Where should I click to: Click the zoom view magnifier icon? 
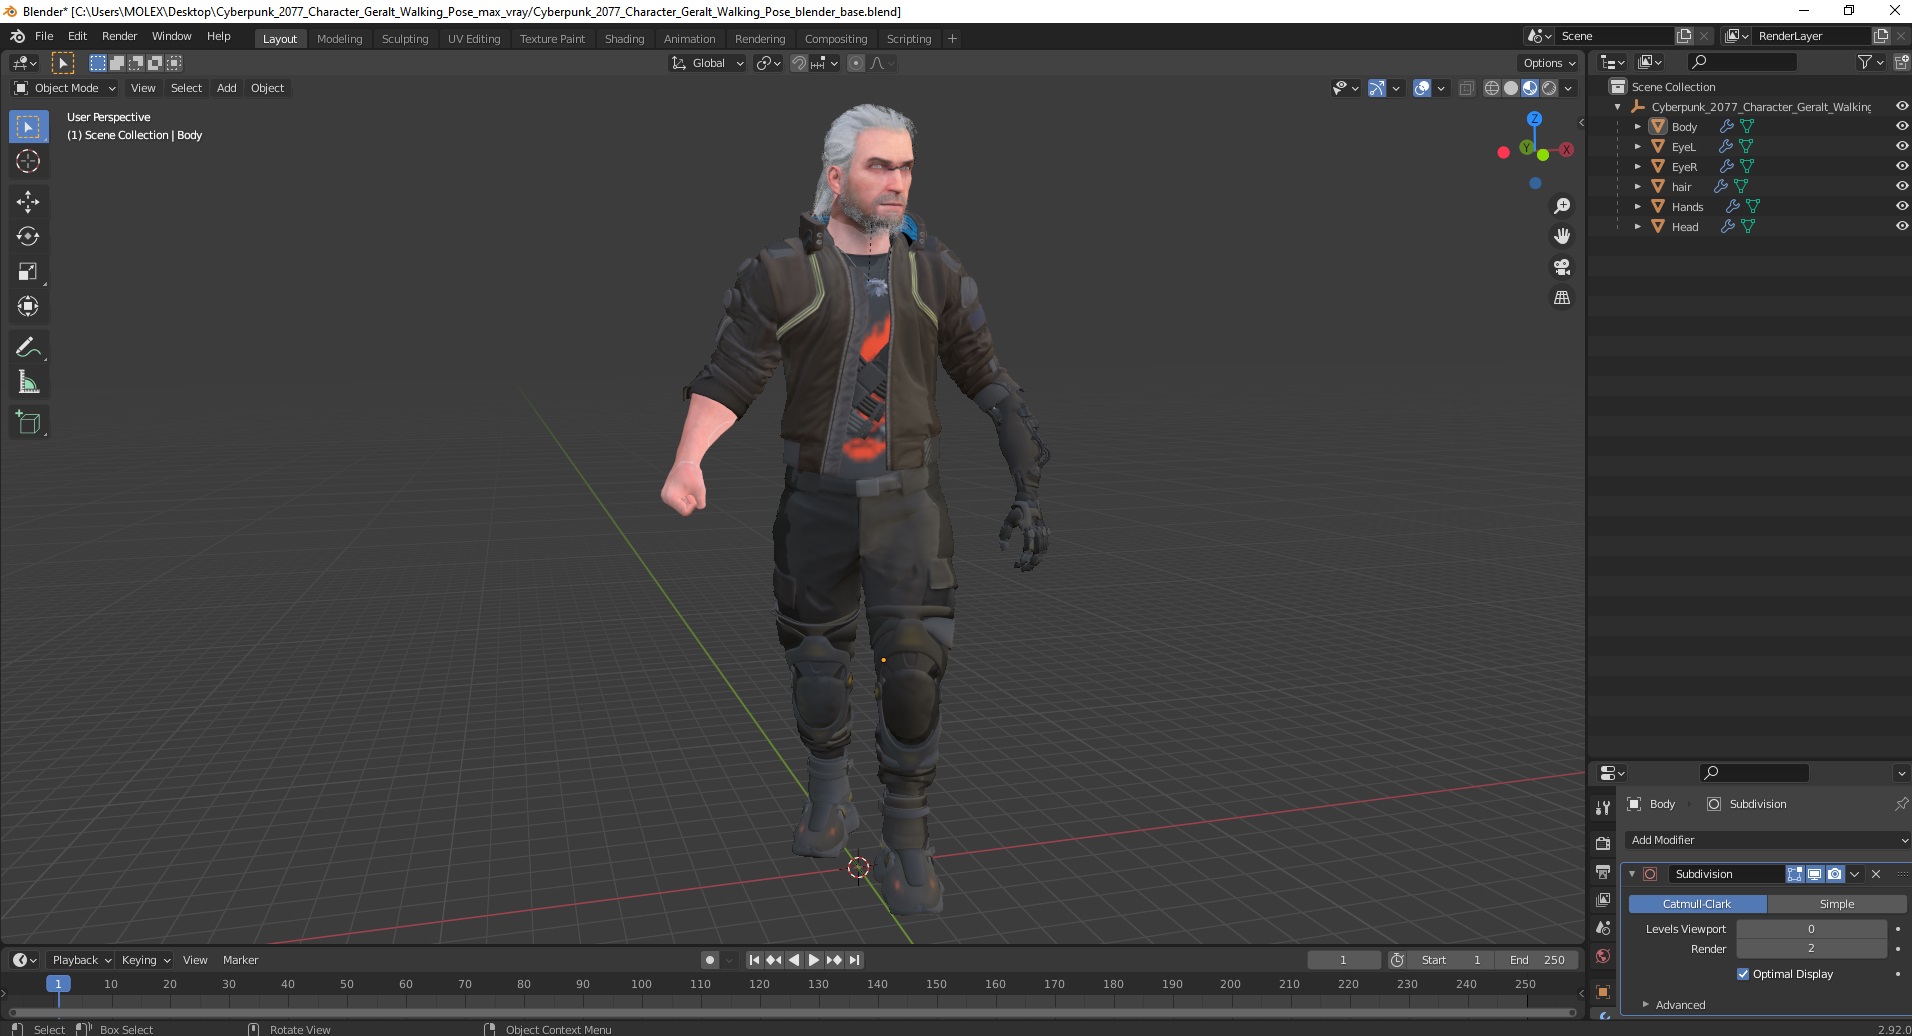pos(1562,206)
